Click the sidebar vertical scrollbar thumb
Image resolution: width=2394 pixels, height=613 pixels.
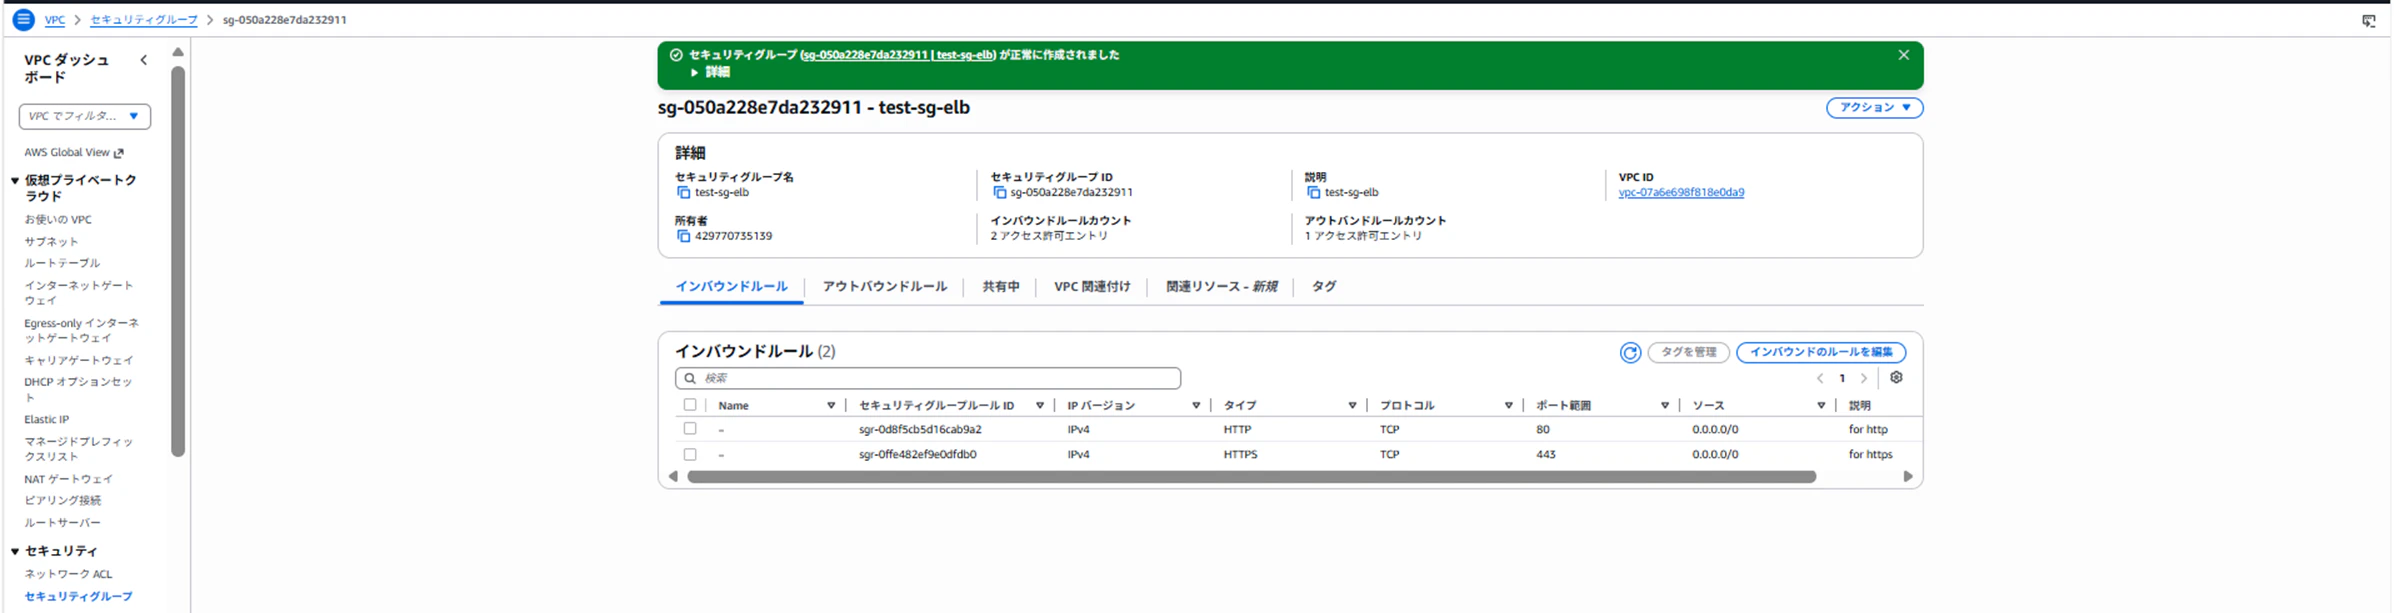click(x=178, y=261)
